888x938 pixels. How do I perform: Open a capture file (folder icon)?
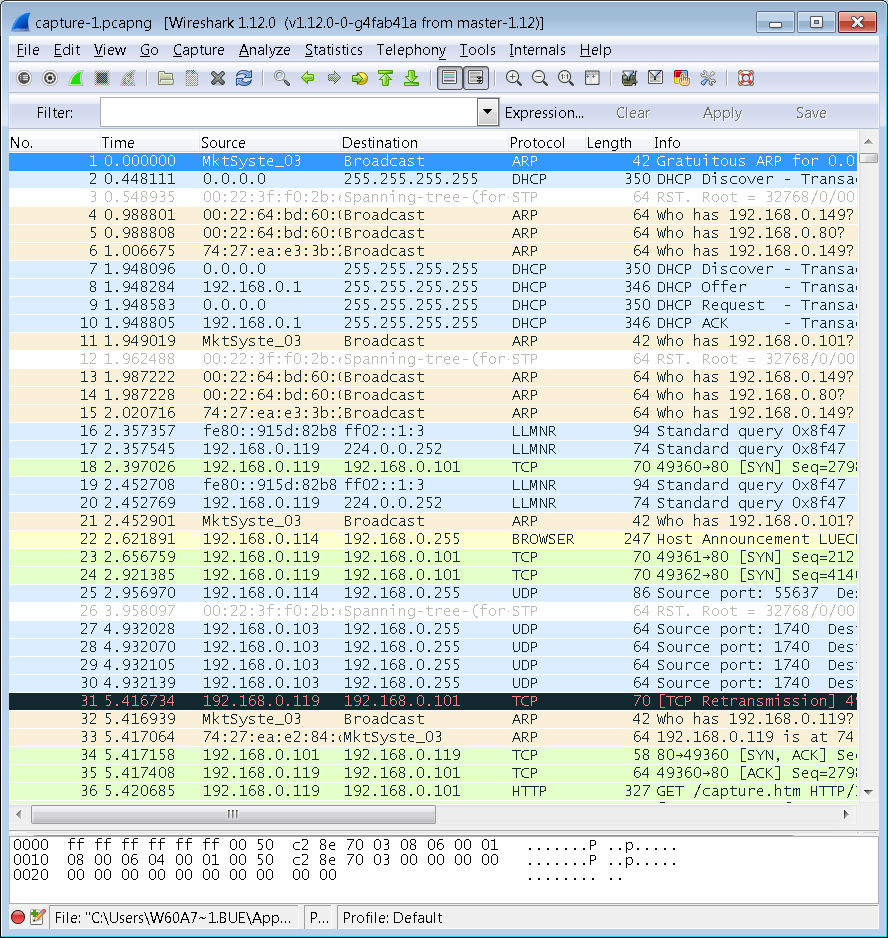tap(166, 78)
